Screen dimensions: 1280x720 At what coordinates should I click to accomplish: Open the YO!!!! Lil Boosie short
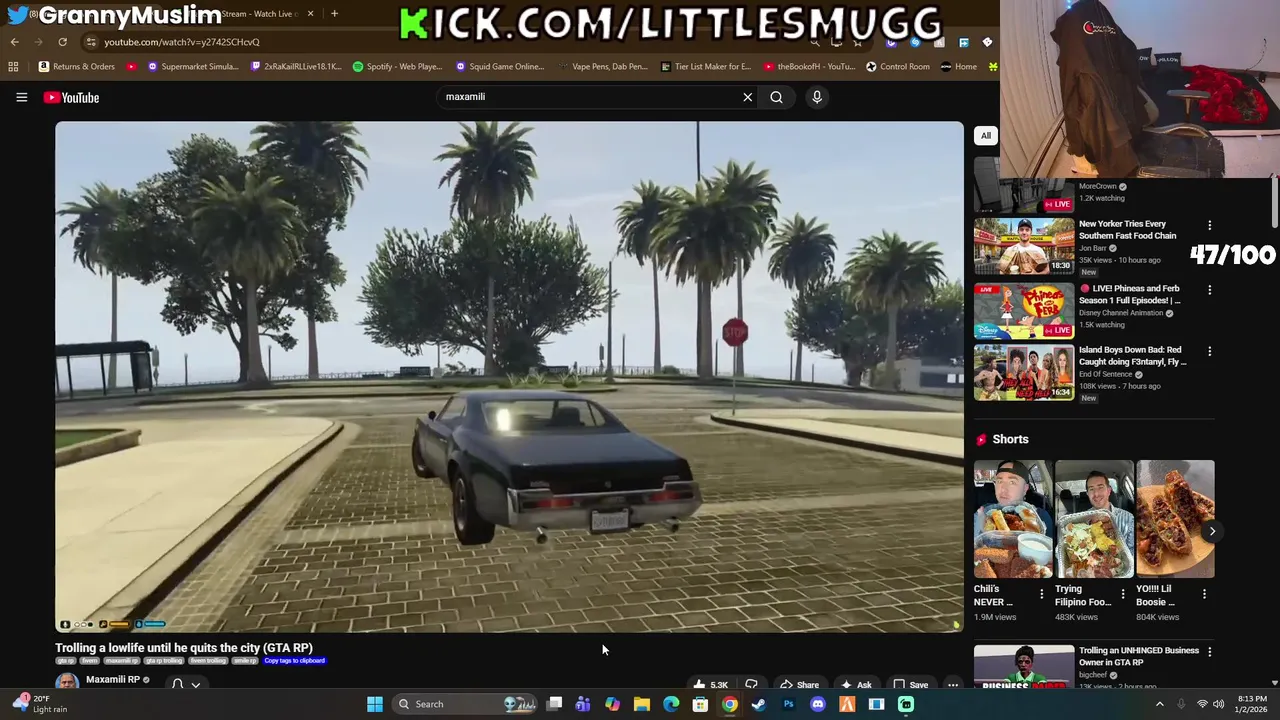[x=1175, y=519]
